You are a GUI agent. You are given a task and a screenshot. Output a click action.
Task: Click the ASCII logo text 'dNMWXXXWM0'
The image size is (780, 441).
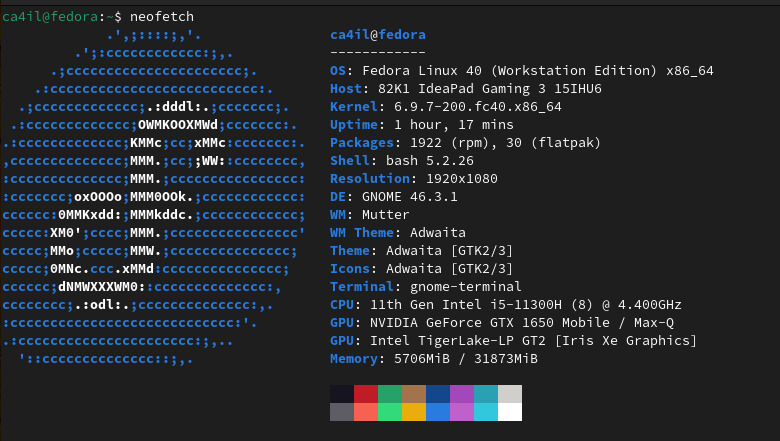(98, 287)
